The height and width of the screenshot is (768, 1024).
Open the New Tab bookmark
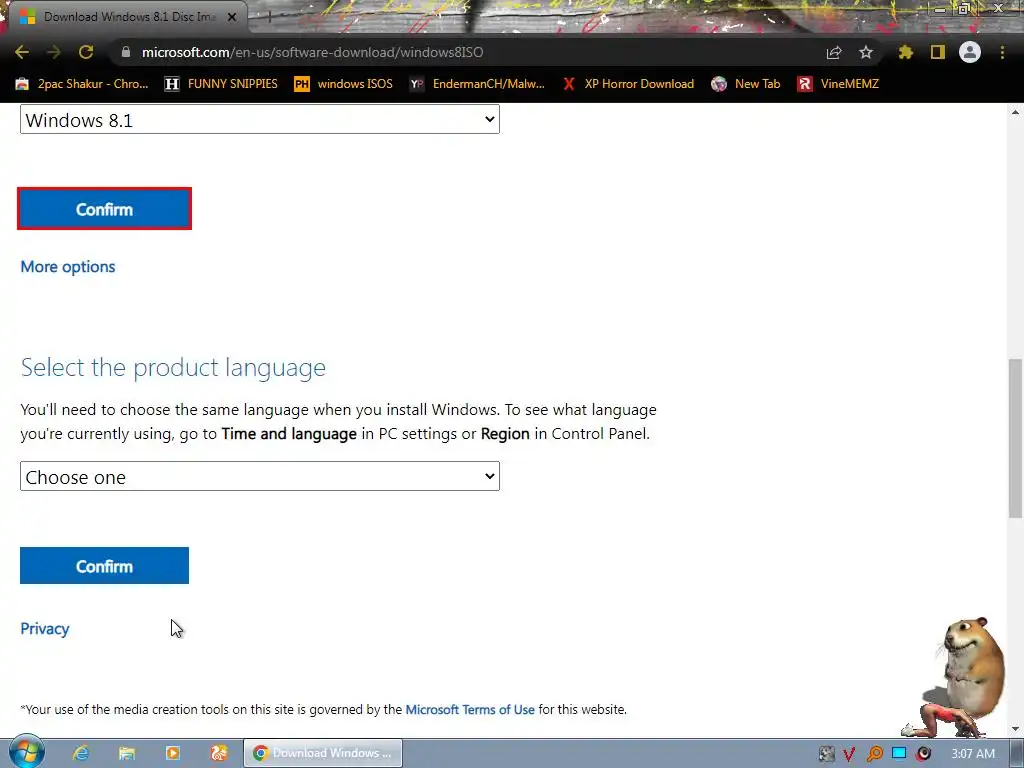point(746,84)
